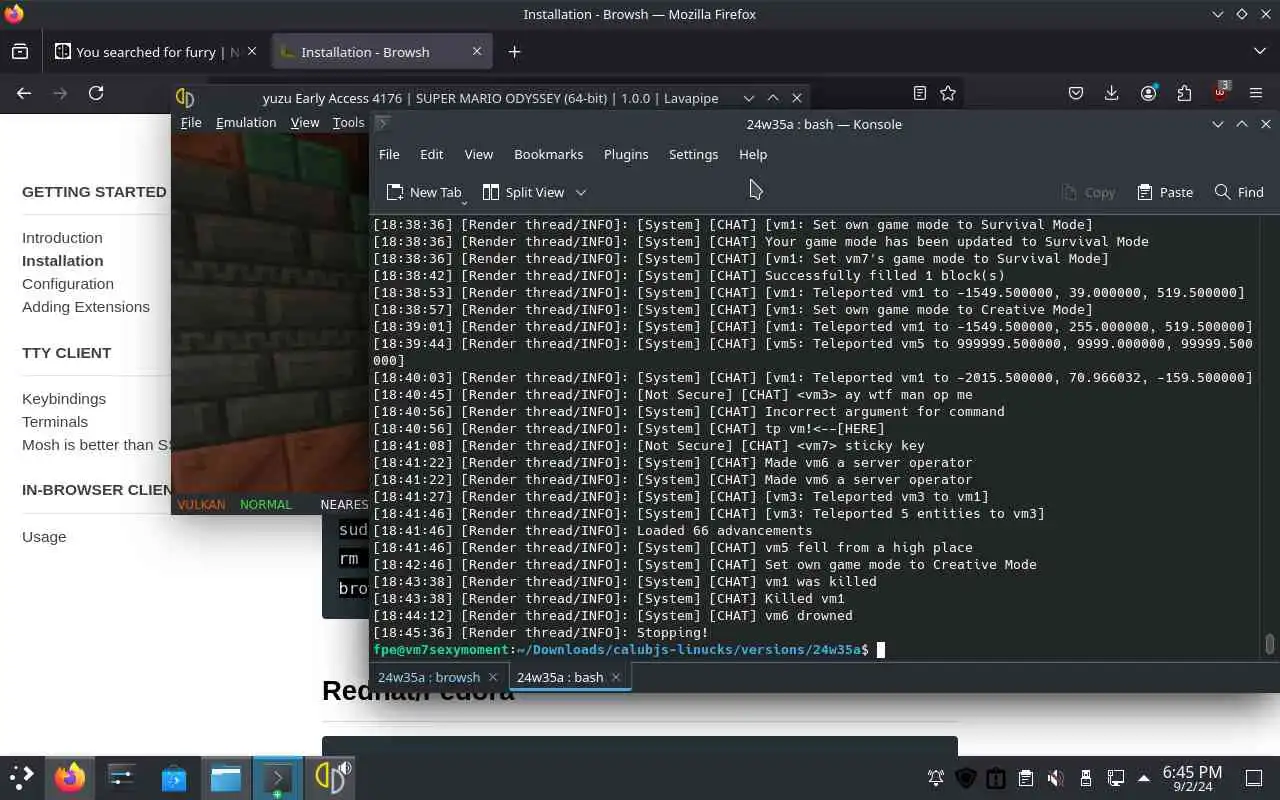This screenshot has height=800, width=1280.
Task: Save page to Pocket
Action: pyautogui.click(x=1076, y=93)
